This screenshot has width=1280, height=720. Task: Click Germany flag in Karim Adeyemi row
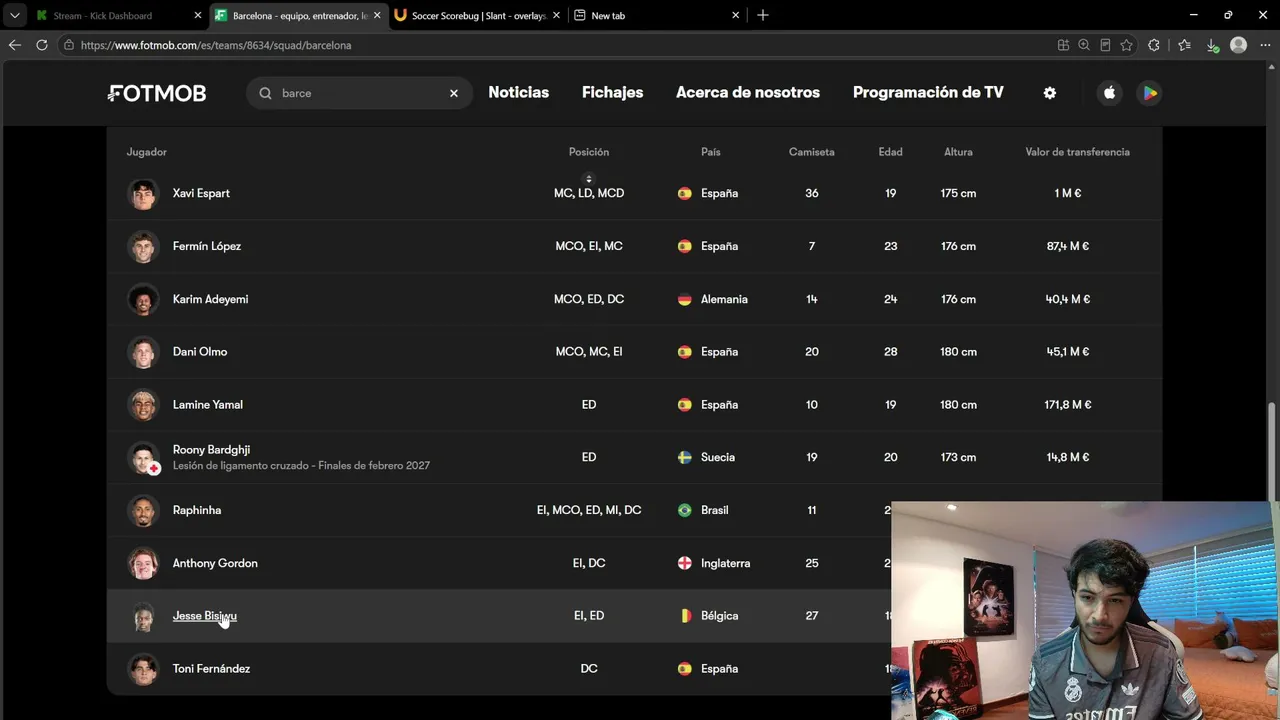(x=684, y=299)
